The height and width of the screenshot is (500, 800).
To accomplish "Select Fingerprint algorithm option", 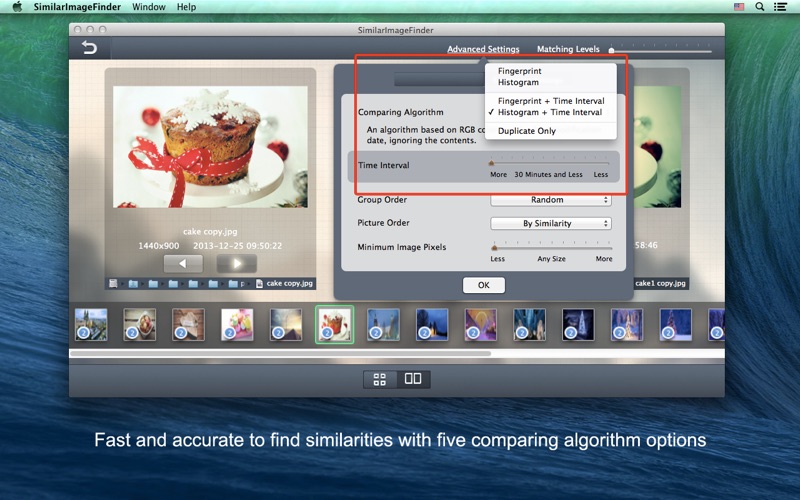I will click(x=520, y=72).
